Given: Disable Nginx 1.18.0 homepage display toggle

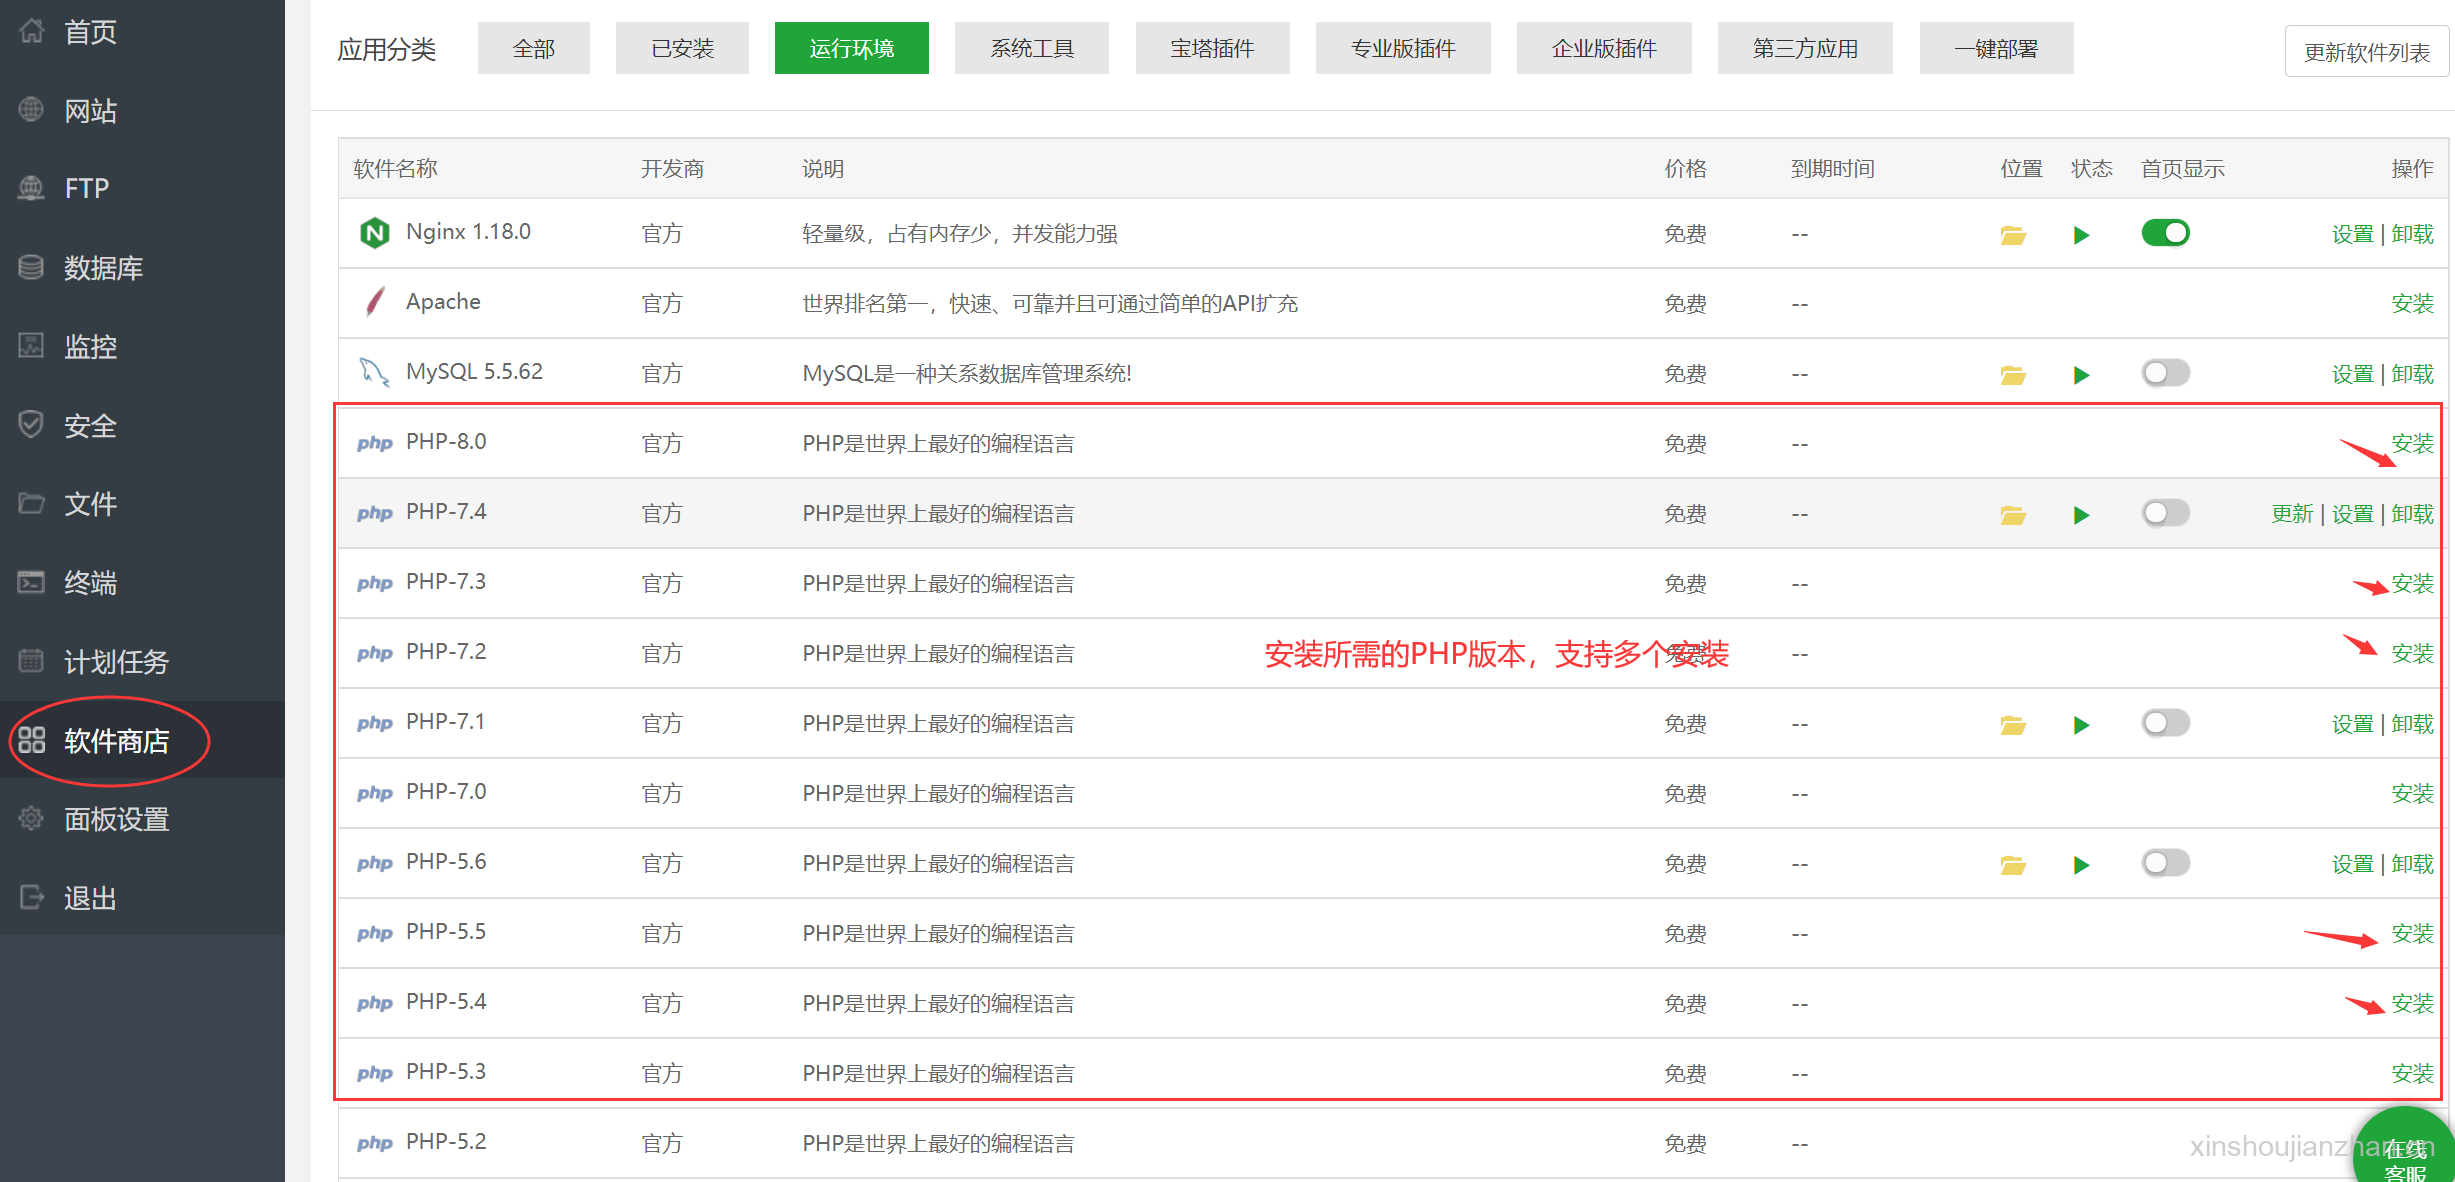Looking at the screenshot, I should pos(2165,233).
